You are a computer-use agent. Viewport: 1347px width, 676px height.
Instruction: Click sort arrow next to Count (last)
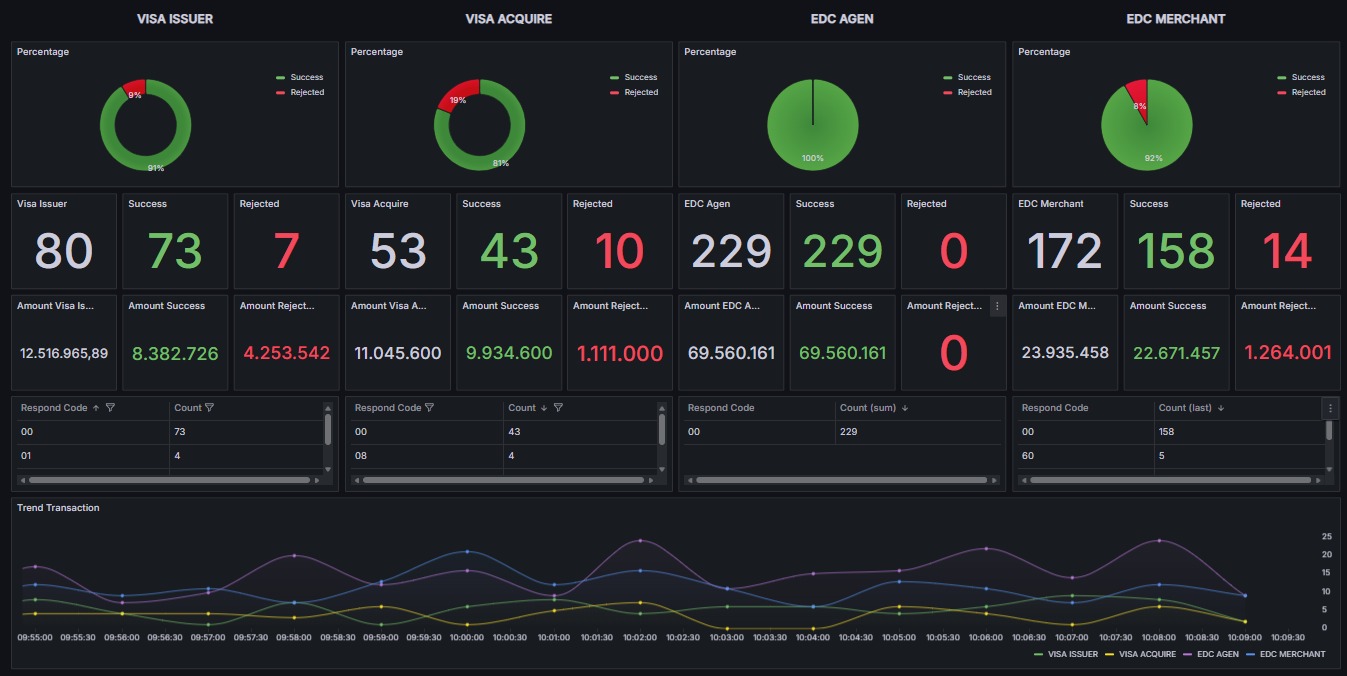tap(1221, 408)
